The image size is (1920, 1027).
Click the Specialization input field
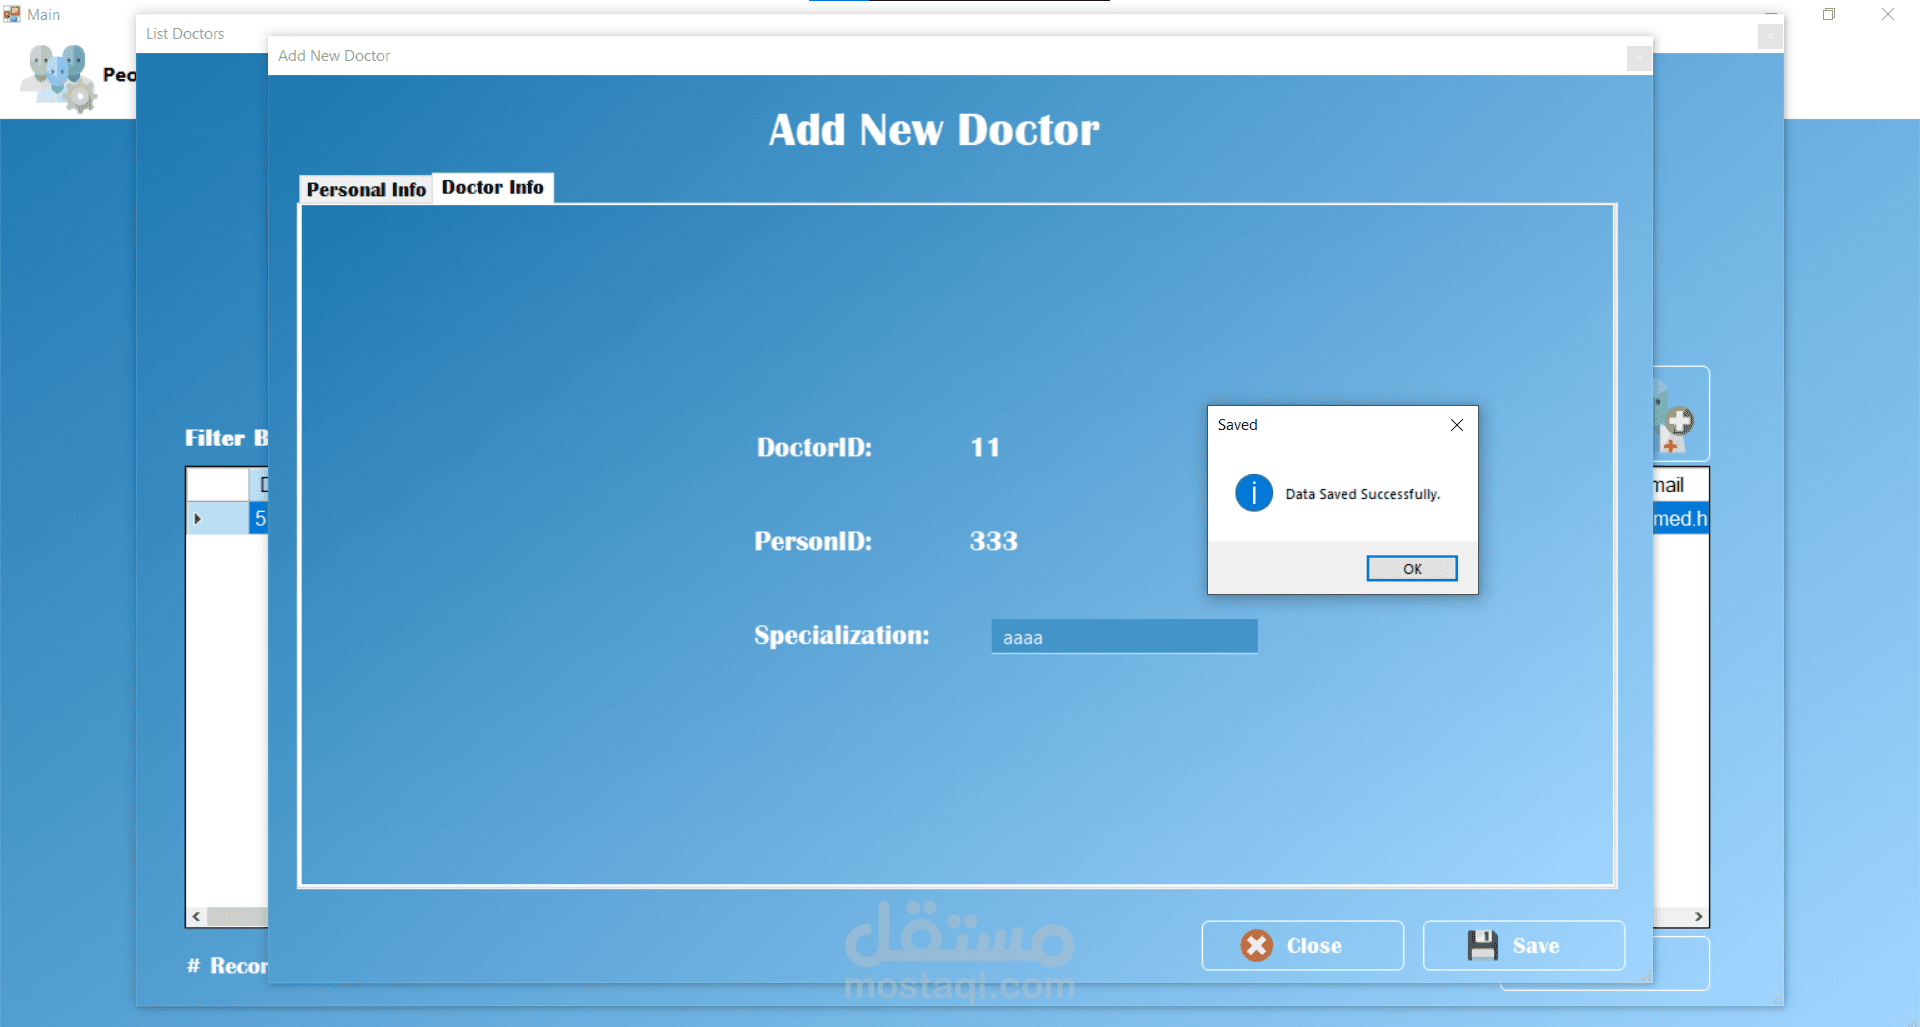(x=1124, y=637)
